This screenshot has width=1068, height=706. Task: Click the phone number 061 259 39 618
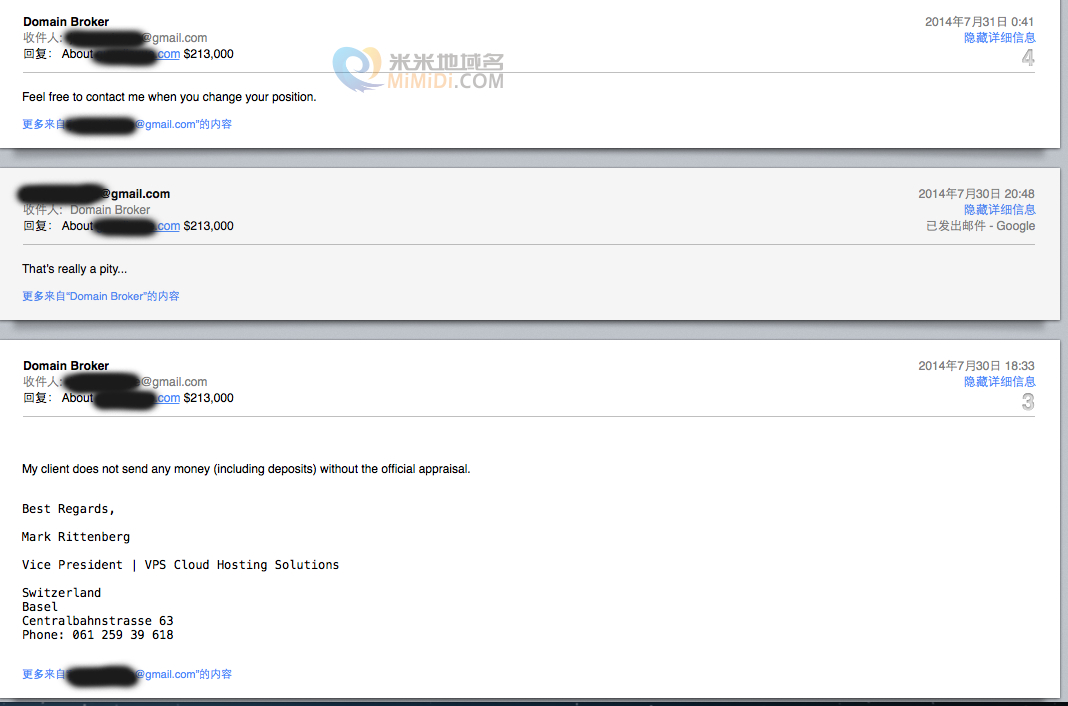[122, 635]
